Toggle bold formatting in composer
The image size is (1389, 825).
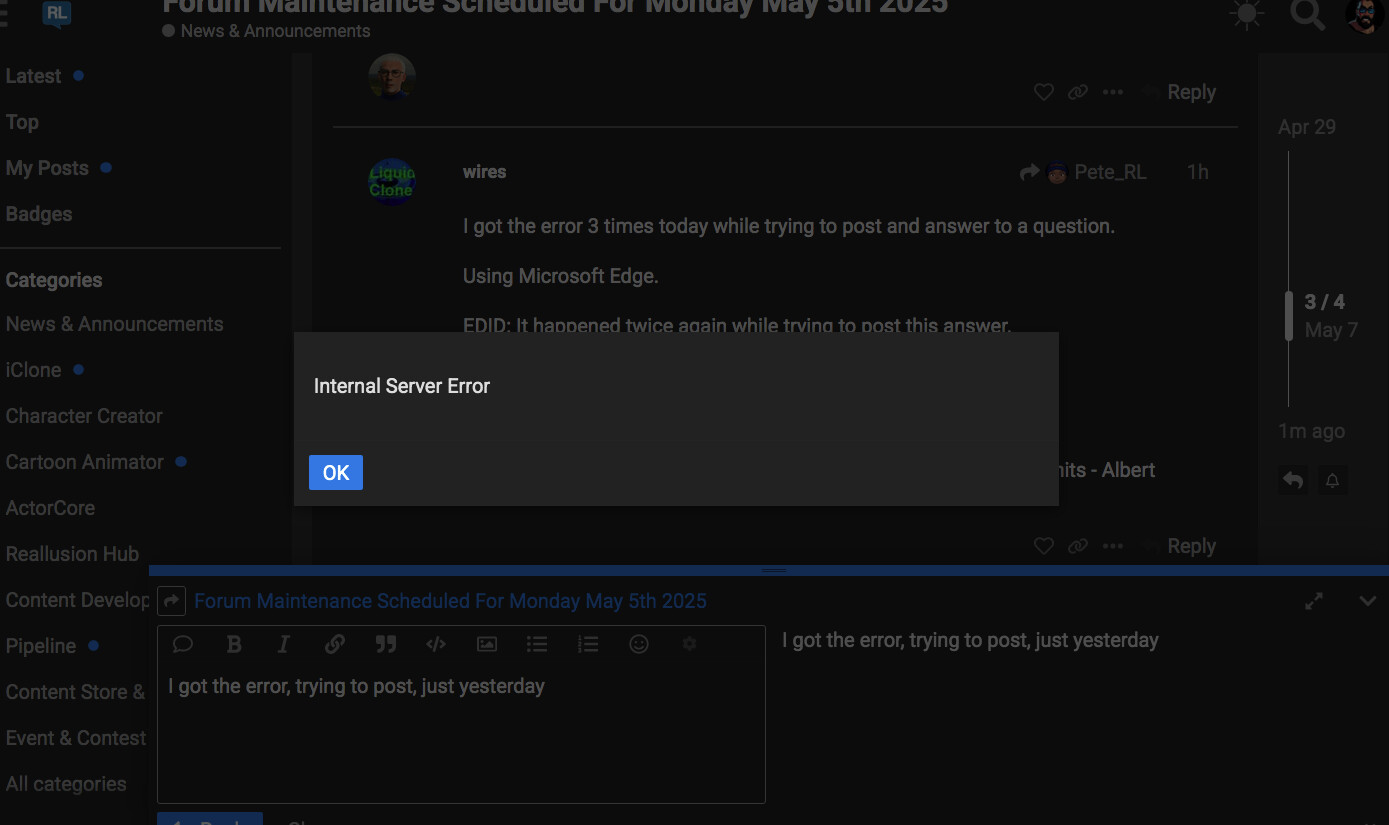tap(234, 644)
